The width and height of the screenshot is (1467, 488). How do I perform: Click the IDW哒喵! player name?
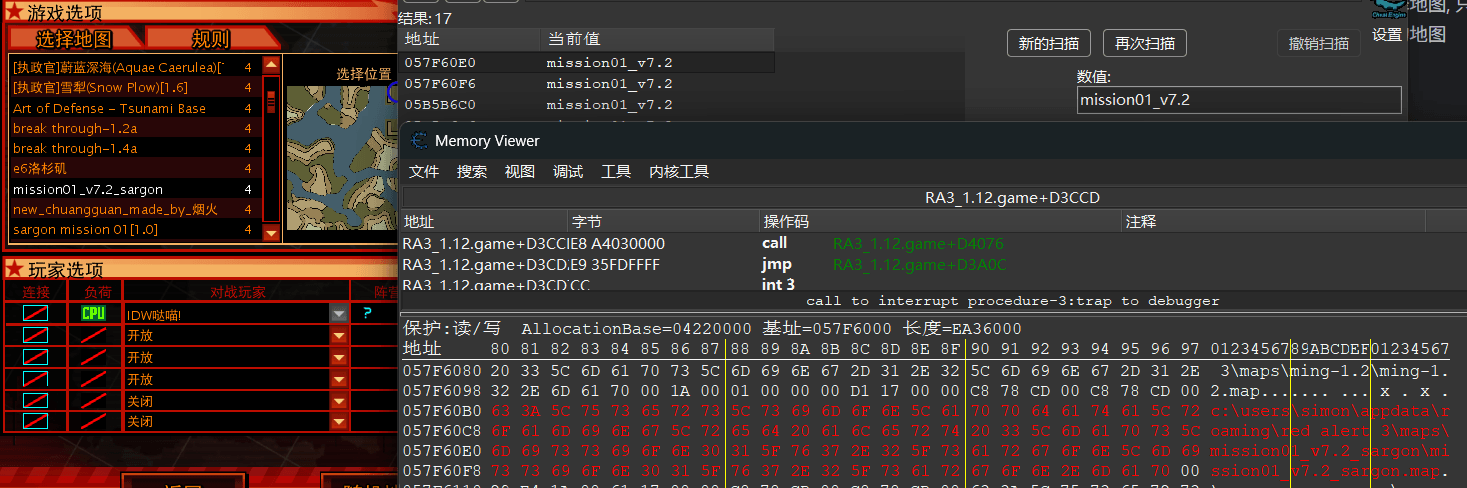click(153, 314)
